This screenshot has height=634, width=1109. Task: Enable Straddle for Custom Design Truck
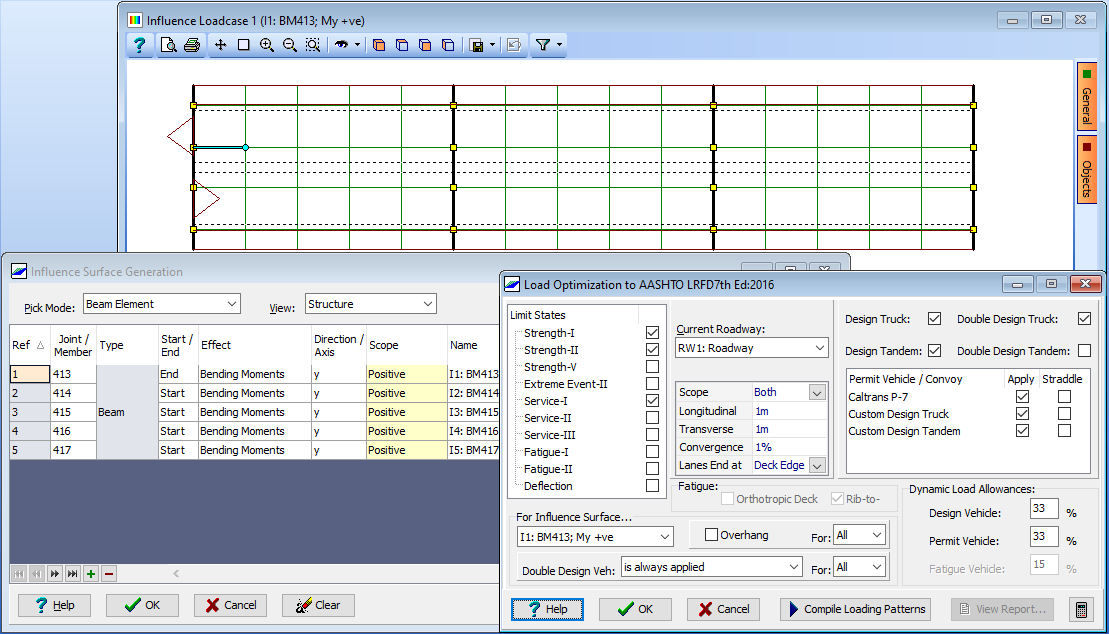click(x=1064, y=413)
